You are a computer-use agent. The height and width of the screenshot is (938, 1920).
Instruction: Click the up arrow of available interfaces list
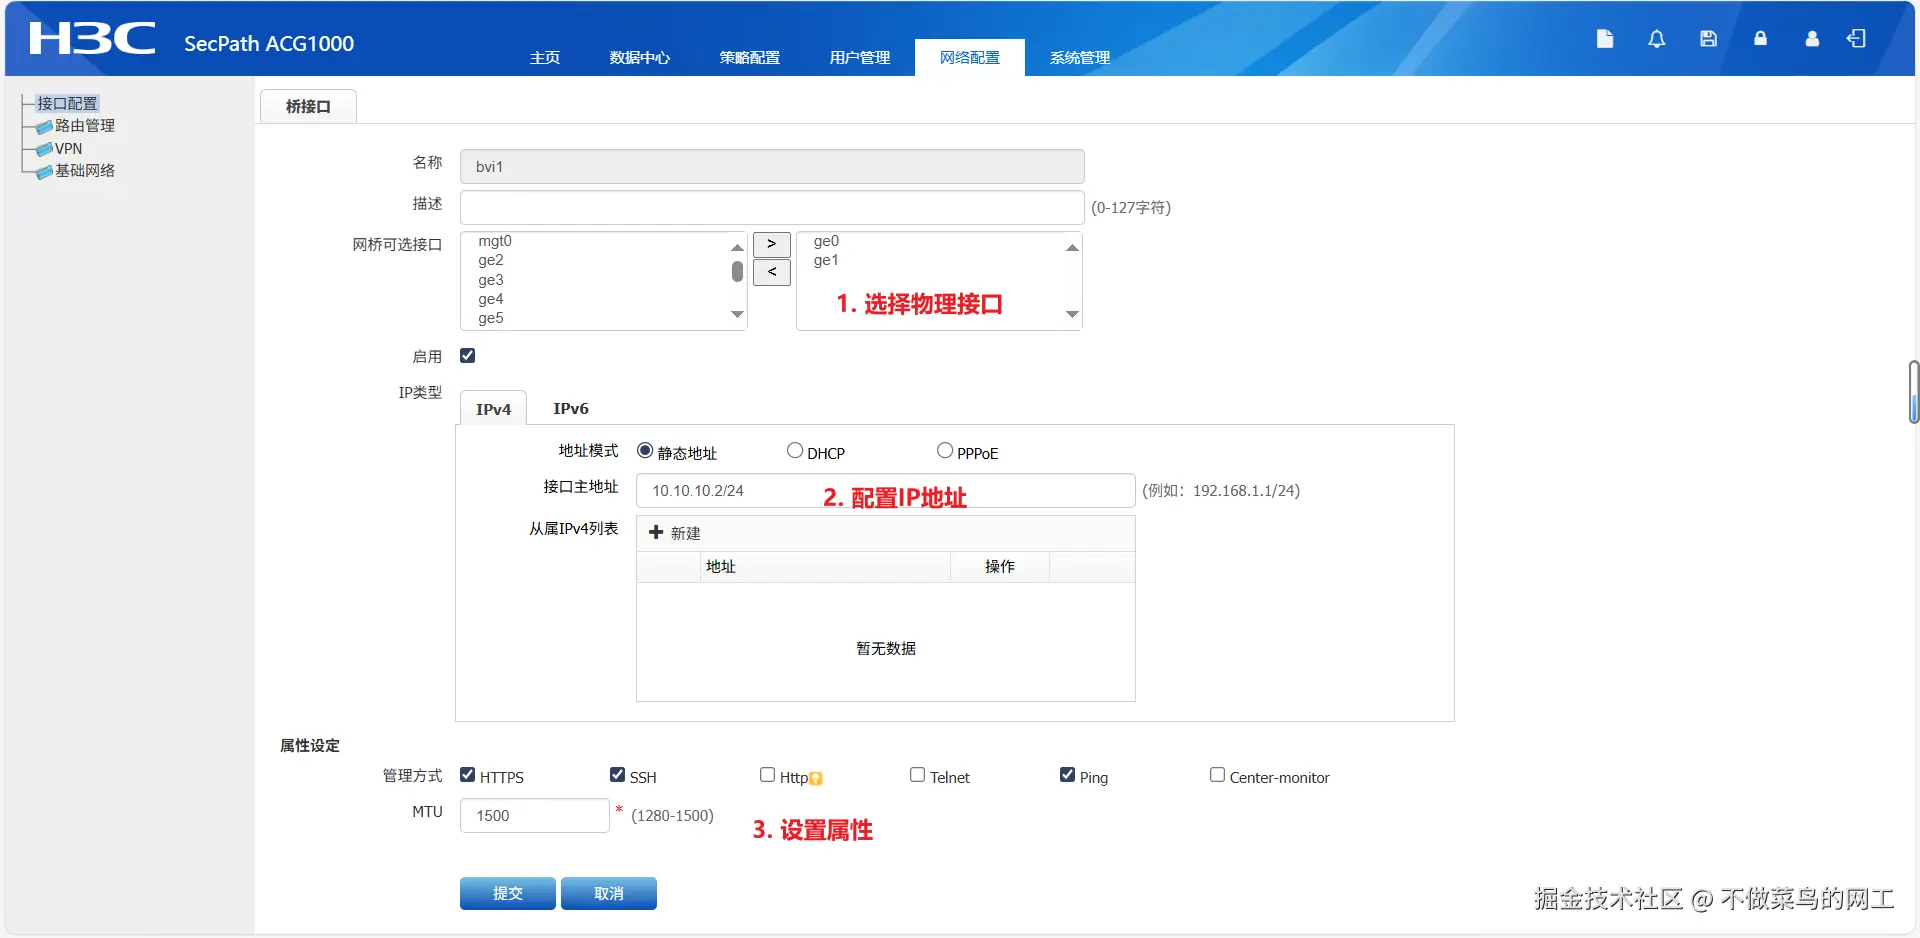coord(737,246)
